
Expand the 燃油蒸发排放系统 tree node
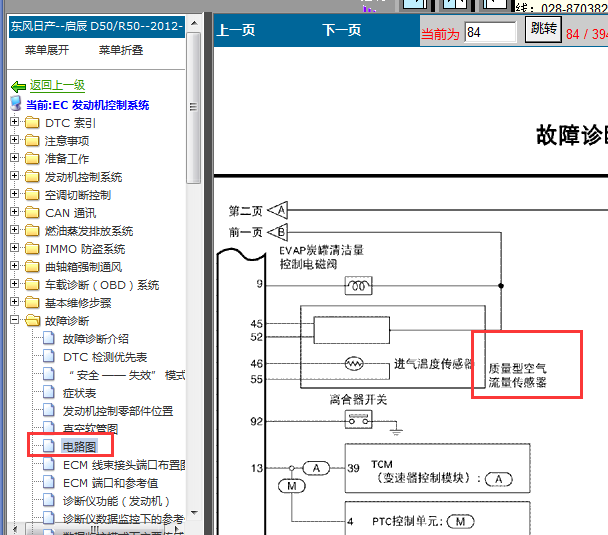coord(14,230)
